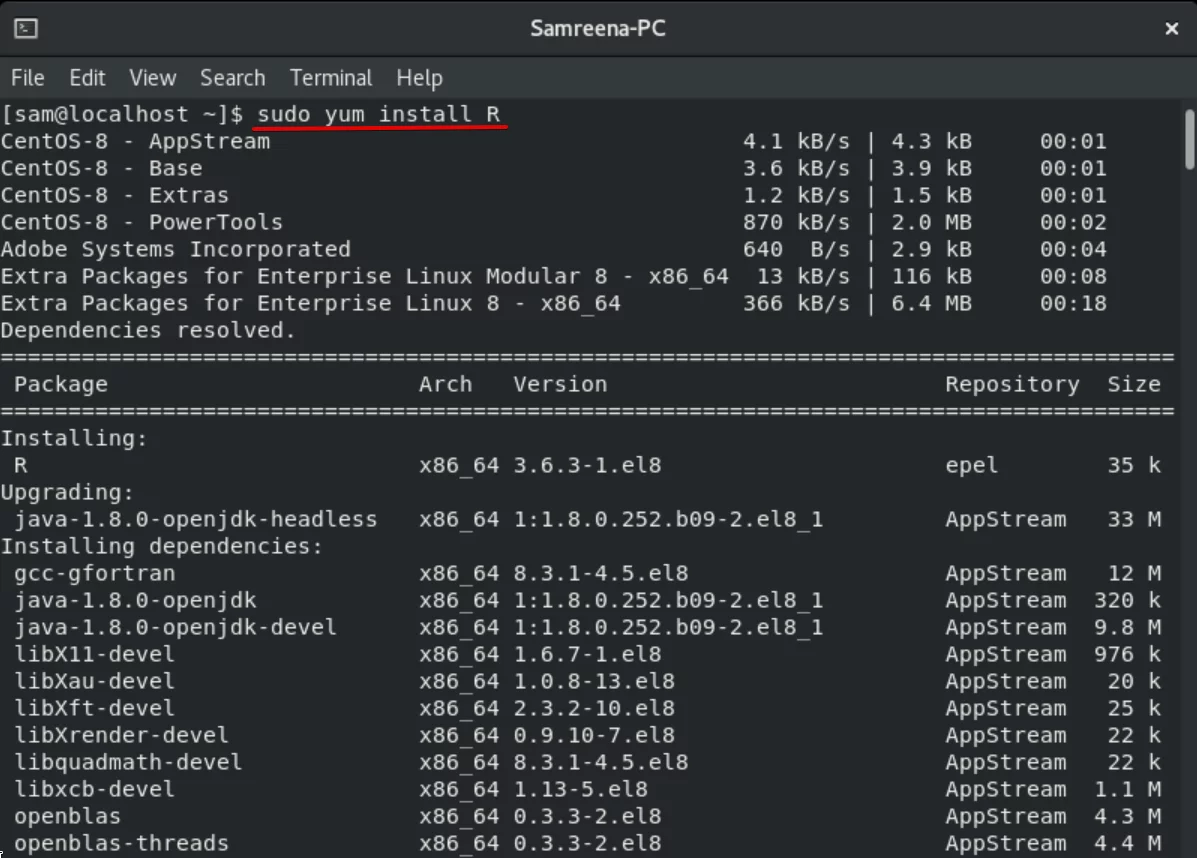
Task: Click the 'Size' column header
Action: [1134, 384]
